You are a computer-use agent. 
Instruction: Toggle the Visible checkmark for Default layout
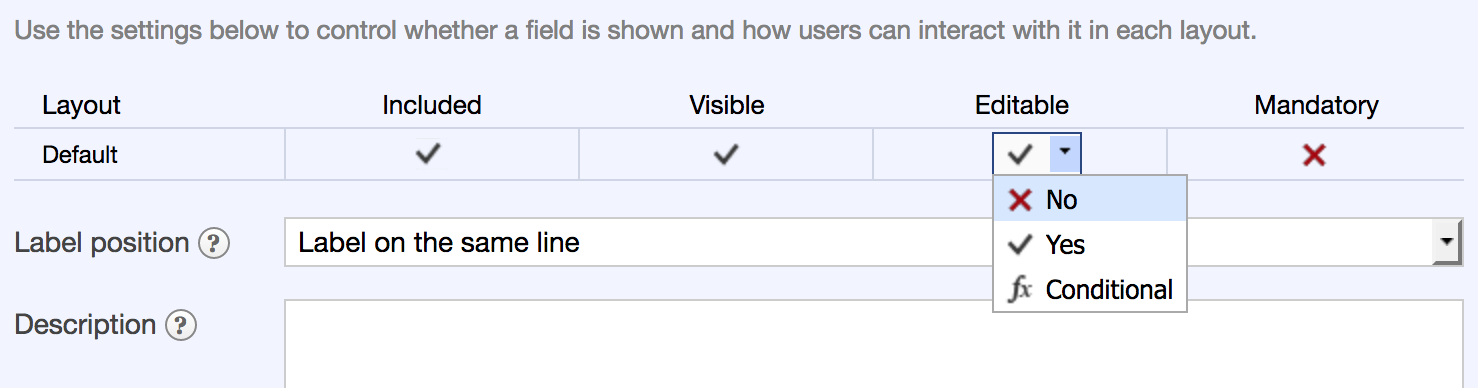coord(726,154)
